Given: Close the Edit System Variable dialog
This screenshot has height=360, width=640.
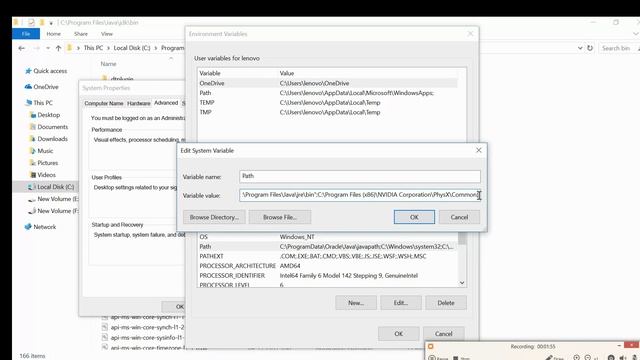Looking at the screenshot, I should (x=478, y=150).
